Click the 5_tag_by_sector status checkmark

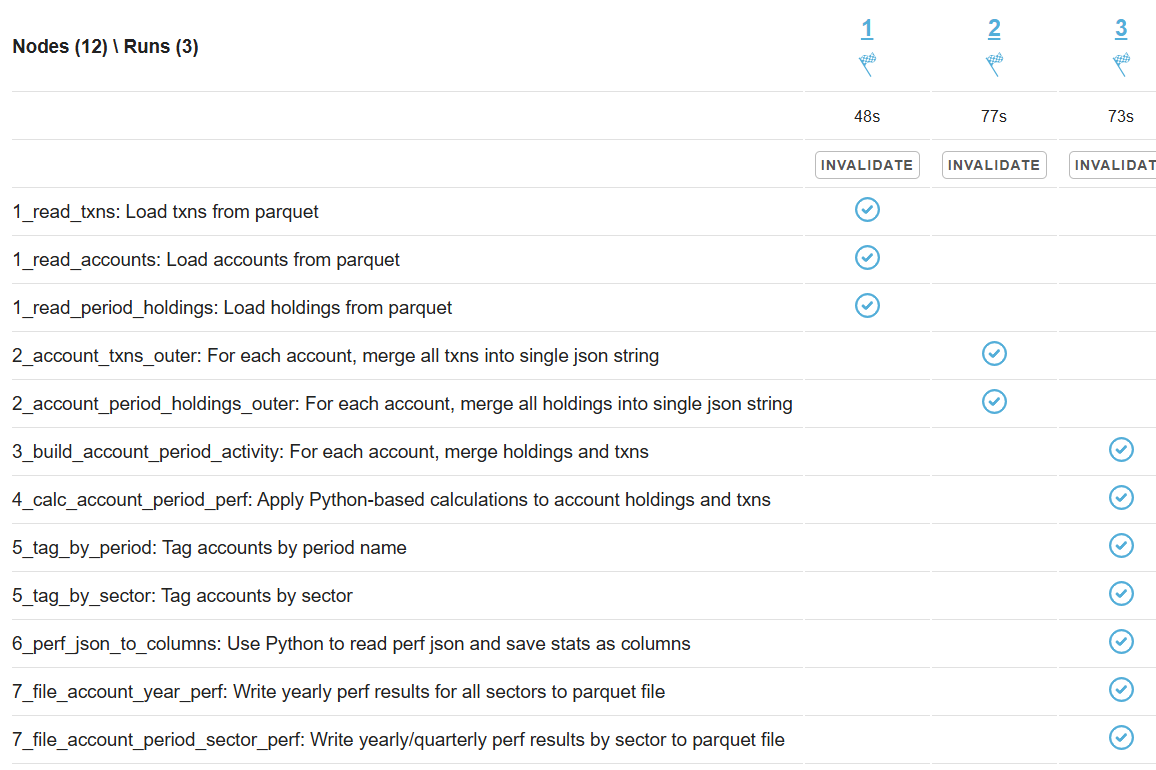[1121, 593]
